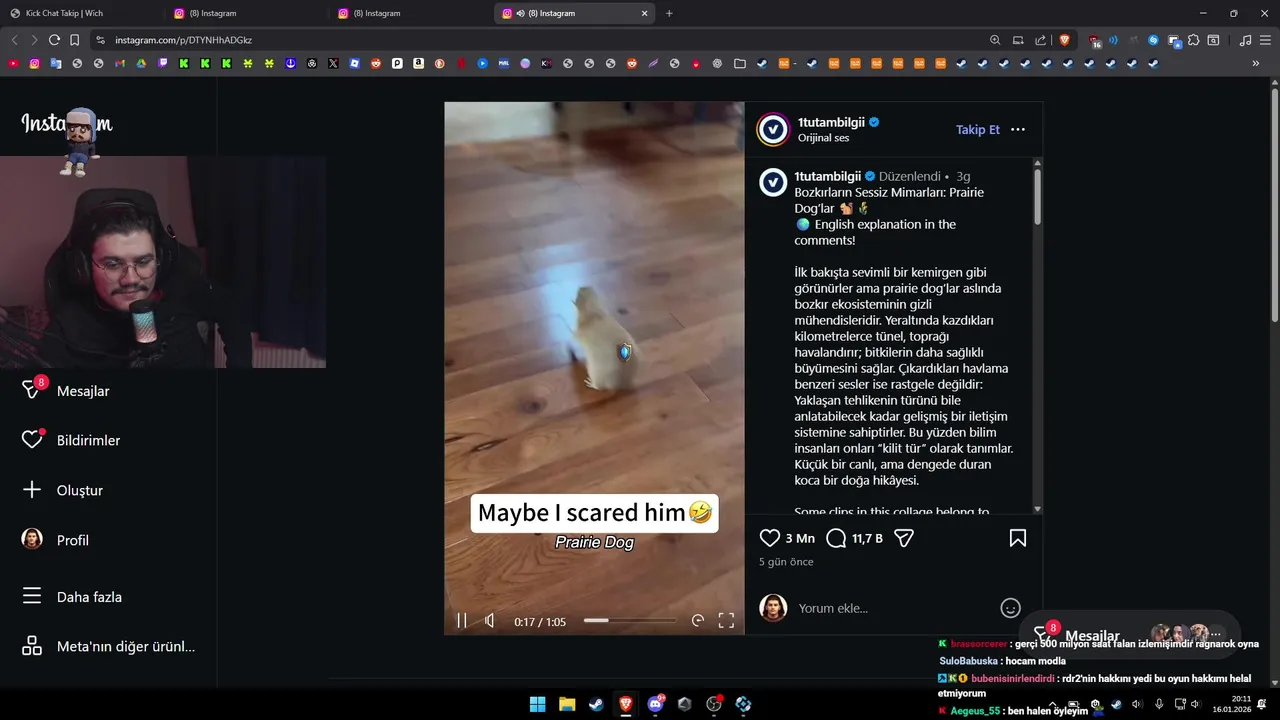The image size is (1280, 720).
Task: Open the browser extensions puzzle icon
Action: point(1194,40)
